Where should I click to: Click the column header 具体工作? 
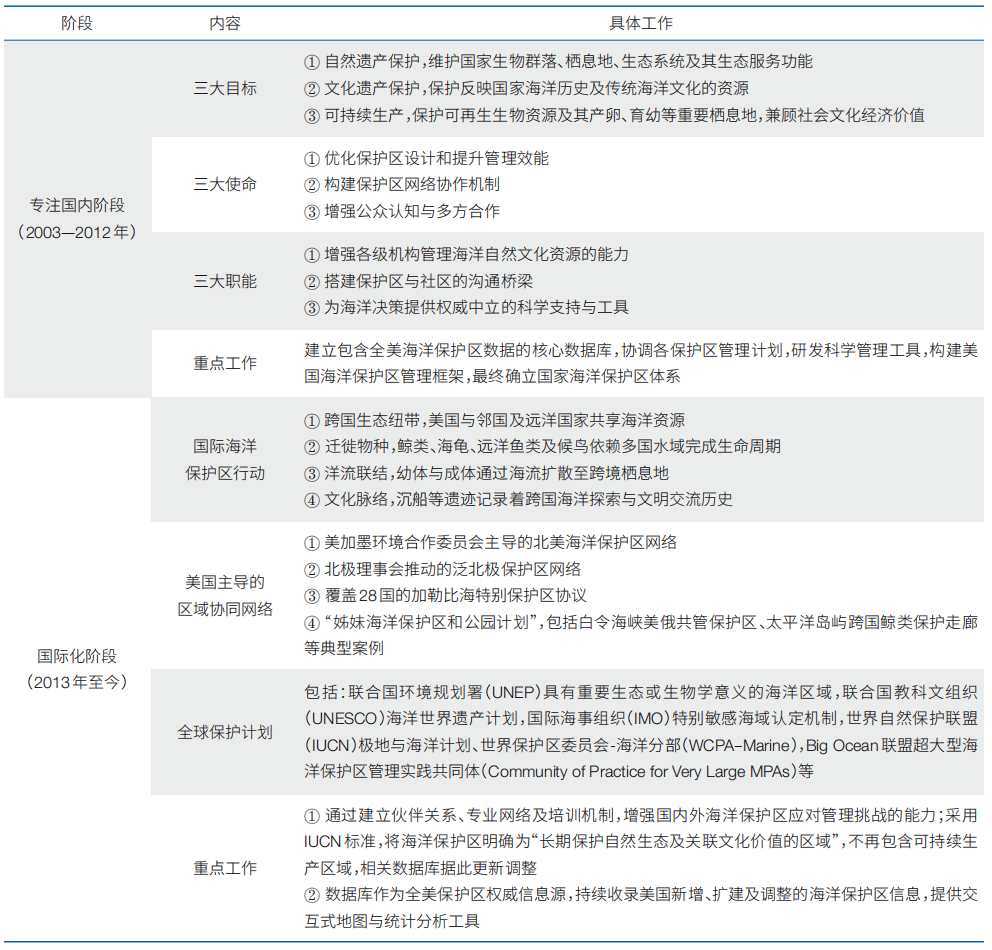[640, 23]
